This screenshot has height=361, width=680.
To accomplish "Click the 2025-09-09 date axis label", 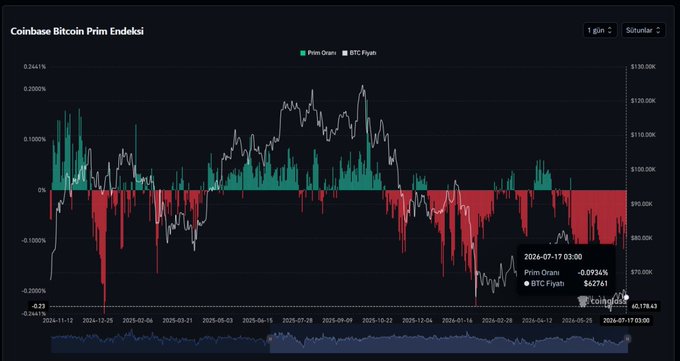I will click(337, 320).
